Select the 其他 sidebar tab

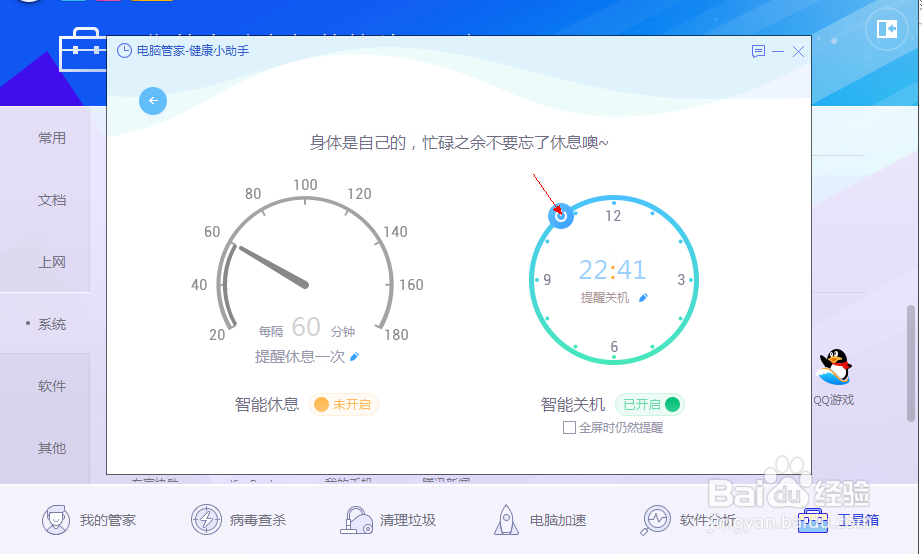(x=52, y=448)
